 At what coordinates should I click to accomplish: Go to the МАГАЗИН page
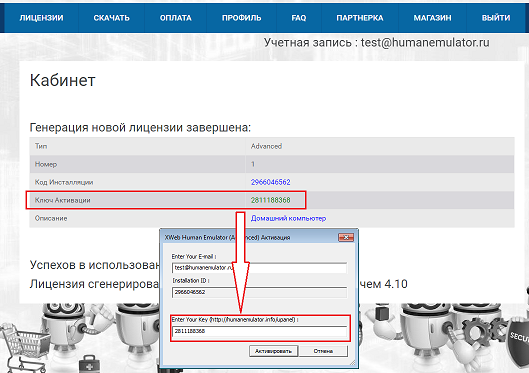click(432, 18)
